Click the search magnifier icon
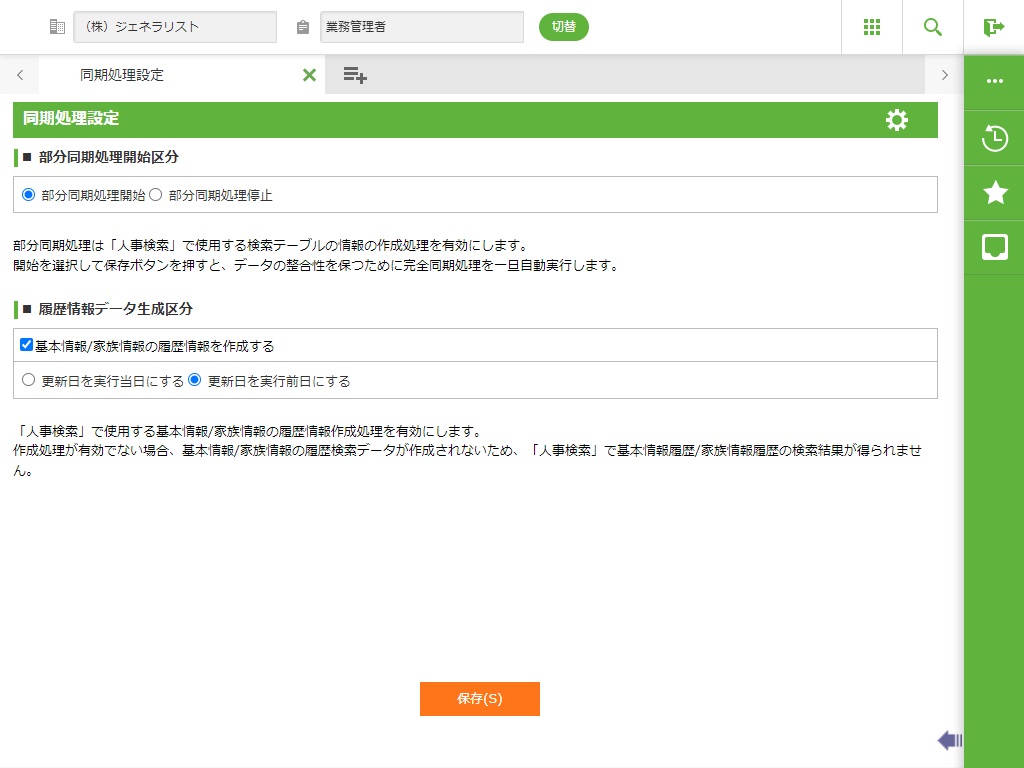Image resolution: width=1024 pixels, height=768 pixels. (x=932, y=27)
